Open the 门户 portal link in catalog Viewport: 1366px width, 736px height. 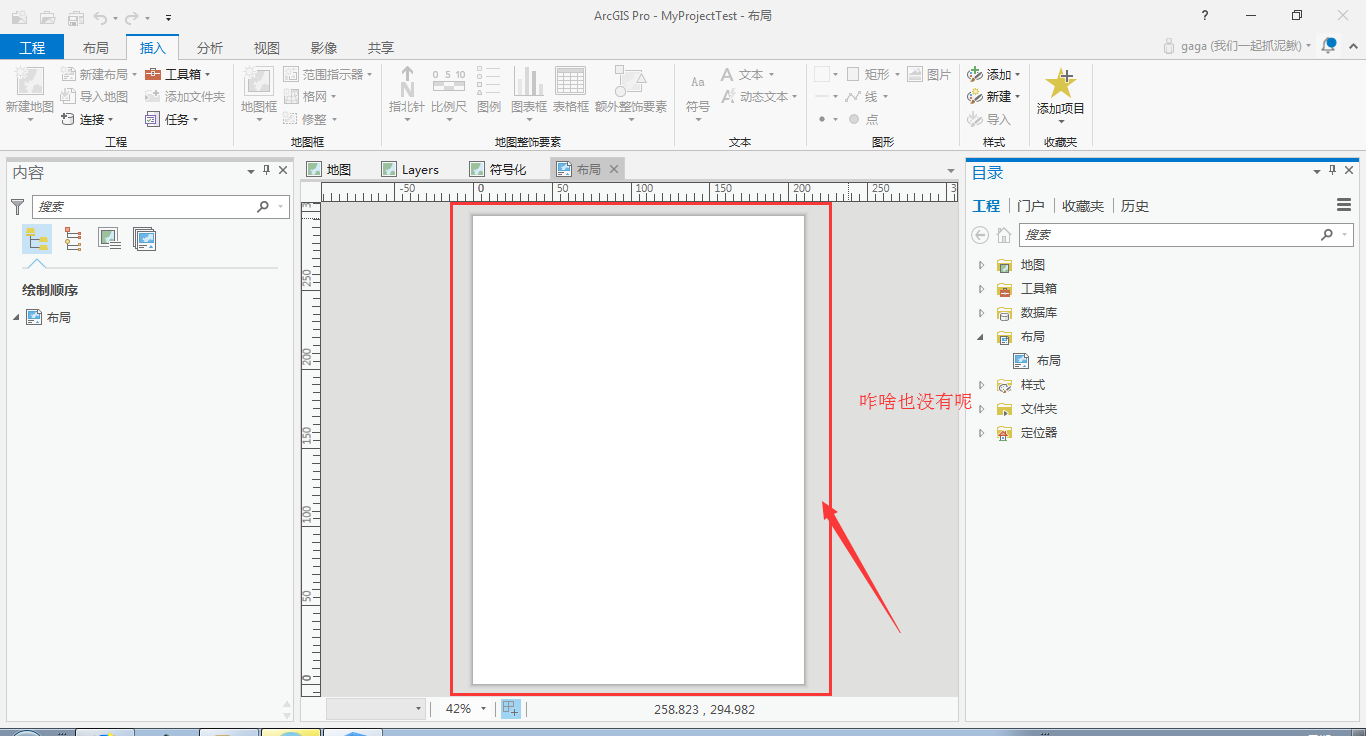pos(1031,206)
